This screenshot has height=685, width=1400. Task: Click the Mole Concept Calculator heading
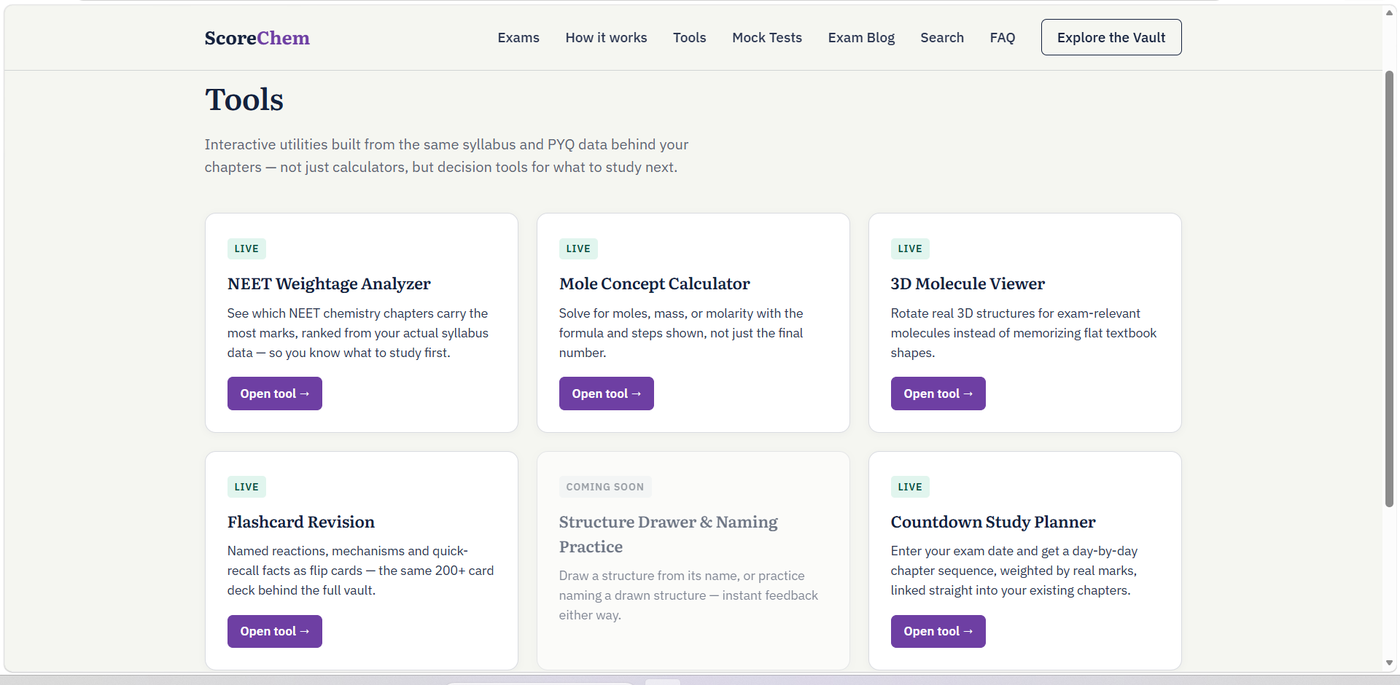click(x=654, y=284)
